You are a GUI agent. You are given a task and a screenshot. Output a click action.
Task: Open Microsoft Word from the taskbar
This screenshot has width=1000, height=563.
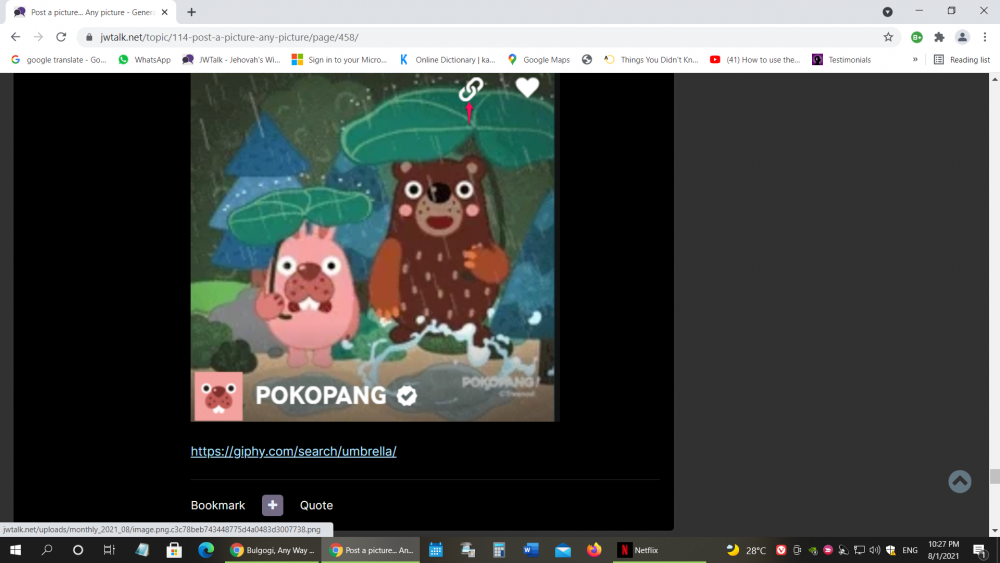(530, 550)
